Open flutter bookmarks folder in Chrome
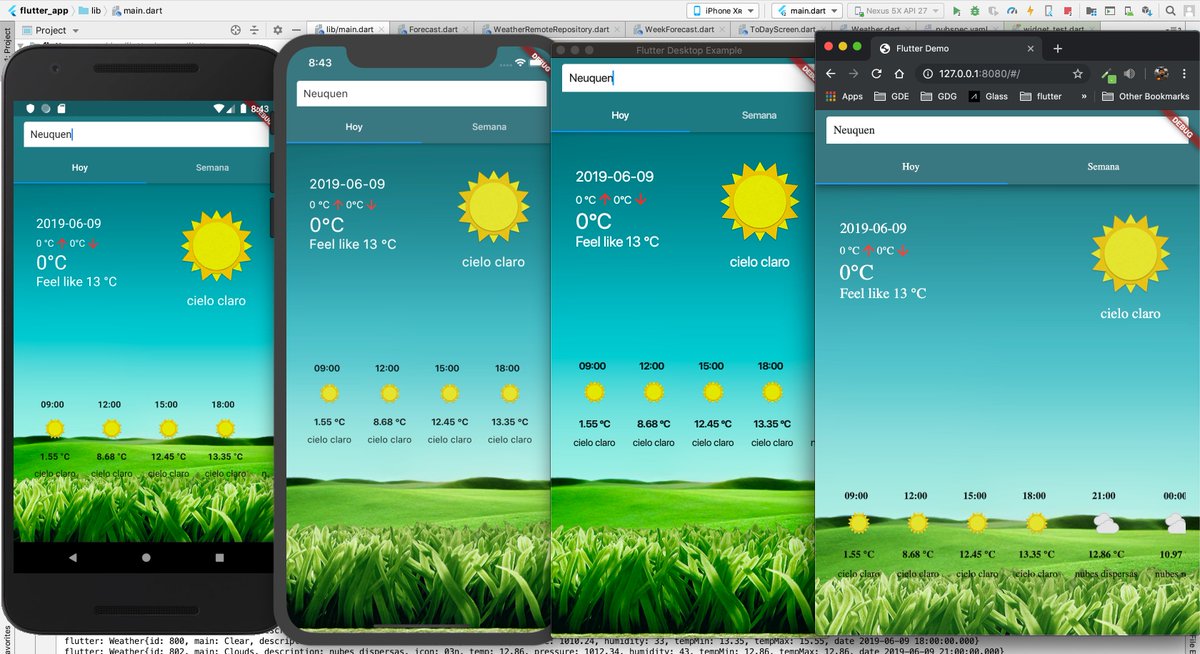Viewport: 1200px width, 654px height. [1040, 96]
